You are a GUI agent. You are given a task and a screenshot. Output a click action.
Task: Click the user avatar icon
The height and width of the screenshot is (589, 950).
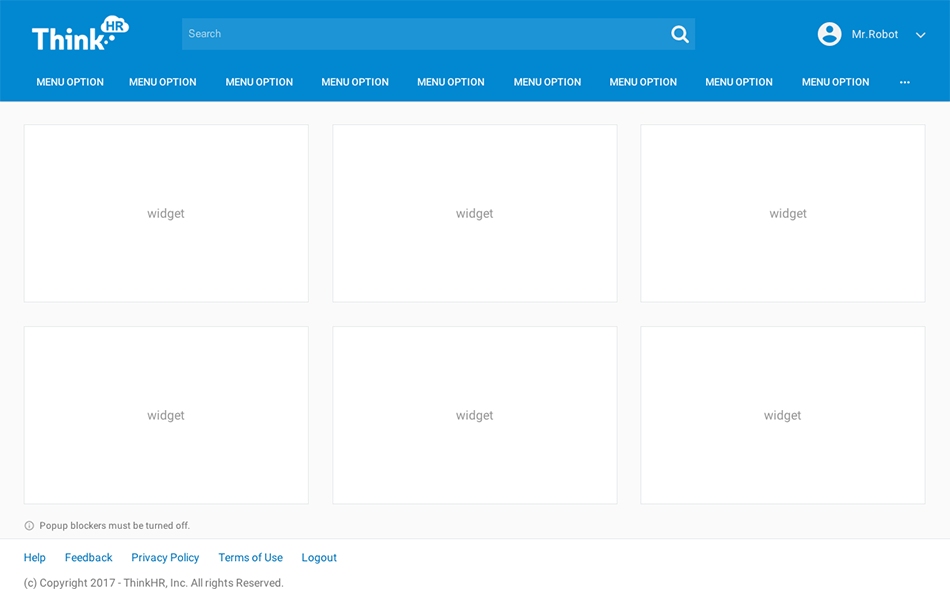[x=829, y=34]
